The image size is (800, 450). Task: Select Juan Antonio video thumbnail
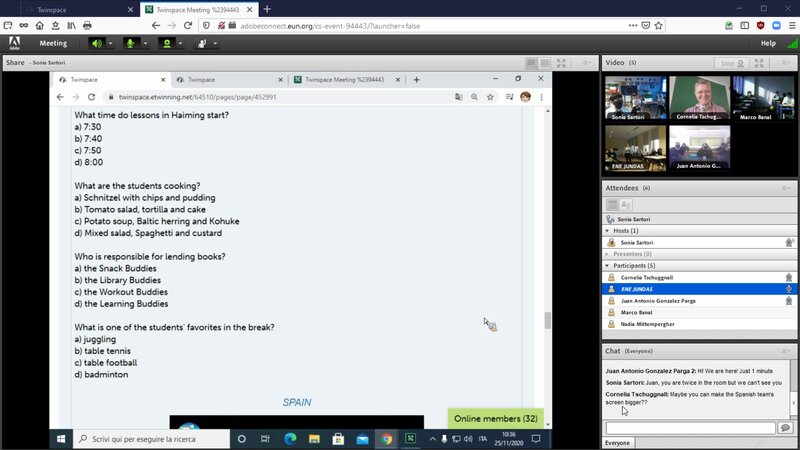699,148
